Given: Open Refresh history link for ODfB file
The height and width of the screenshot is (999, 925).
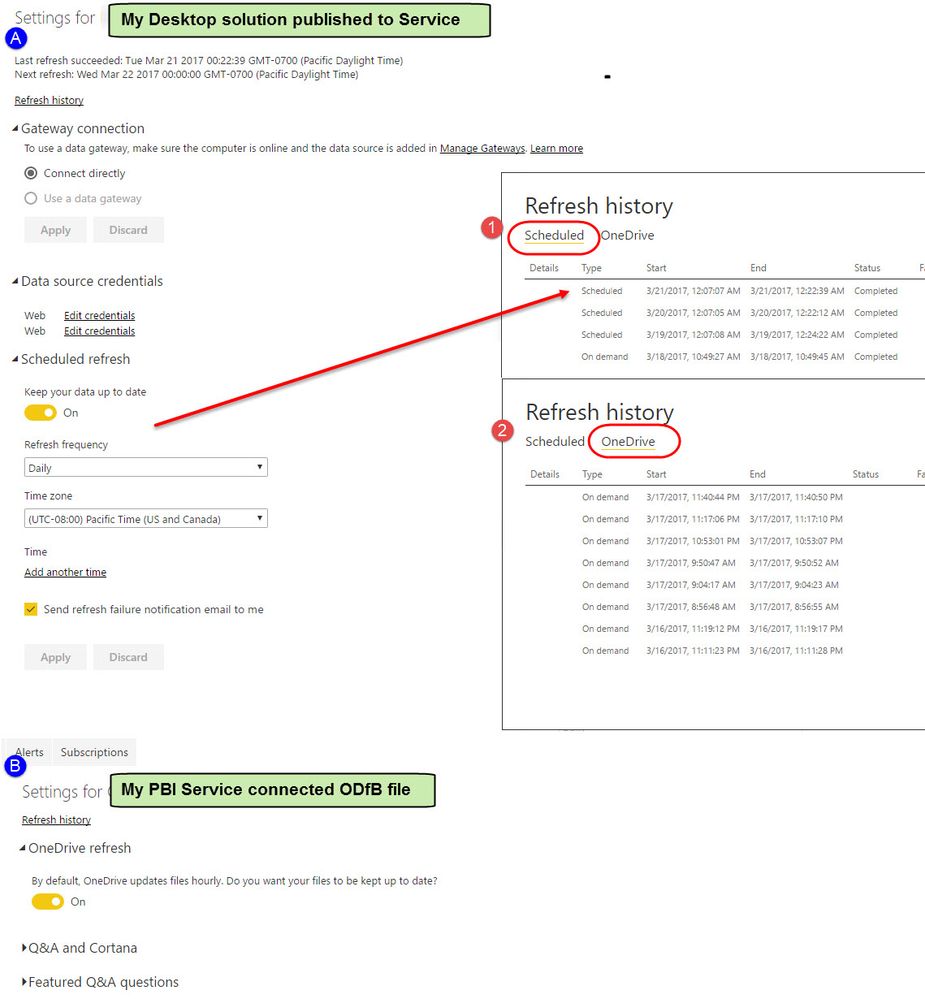Looking at the screenshot, I should pos(56,819).
